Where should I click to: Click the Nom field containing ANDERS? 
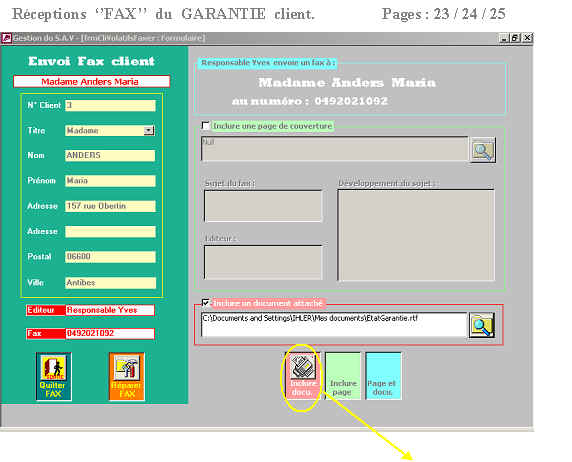point(110,155)
